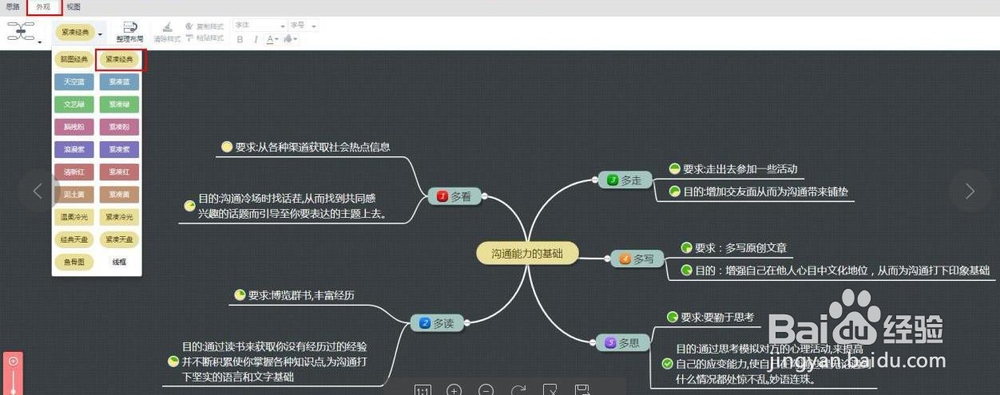Go to next image with right arrow
This screenshot has width=1000, height=395.
point(969,190)
